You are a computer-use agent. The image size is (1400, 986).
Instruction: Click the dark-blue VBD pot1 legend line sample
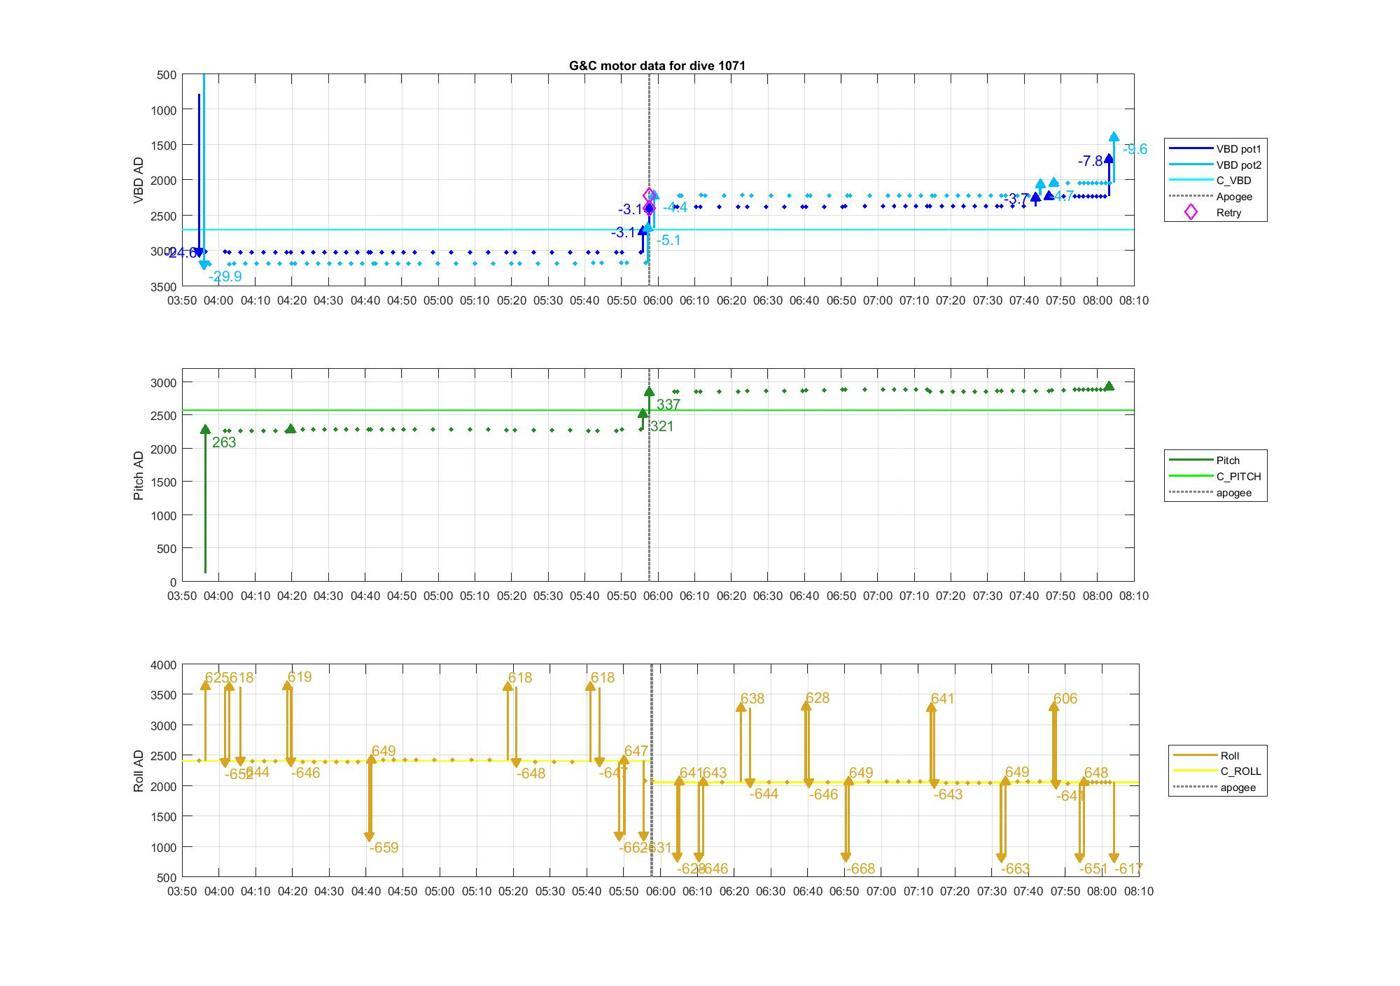point(1190,149)
